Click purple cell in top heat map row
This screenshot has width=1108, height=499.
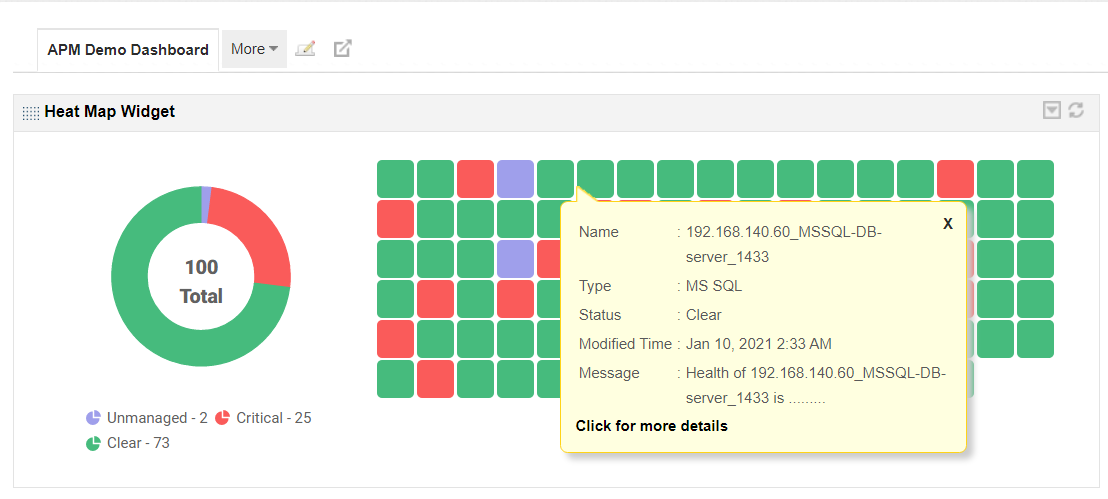click(515, 179)
